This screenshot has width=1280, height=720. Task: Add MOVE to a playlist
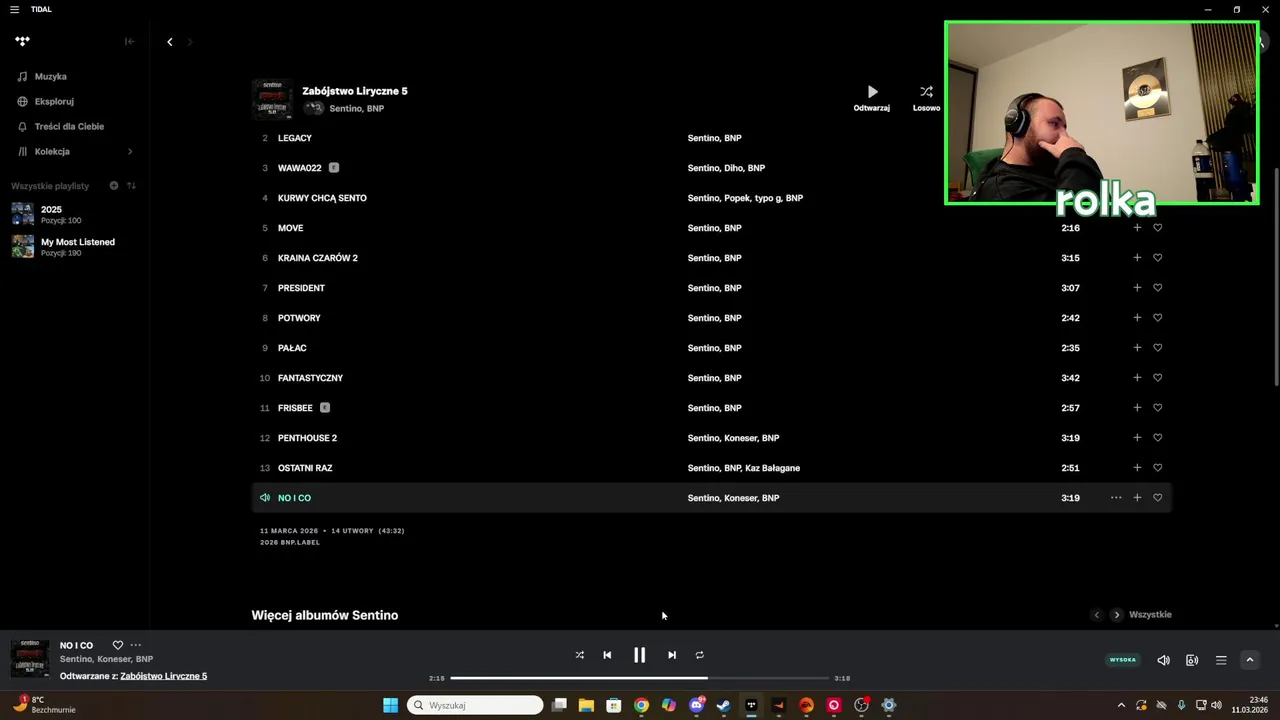(1137, 228)
